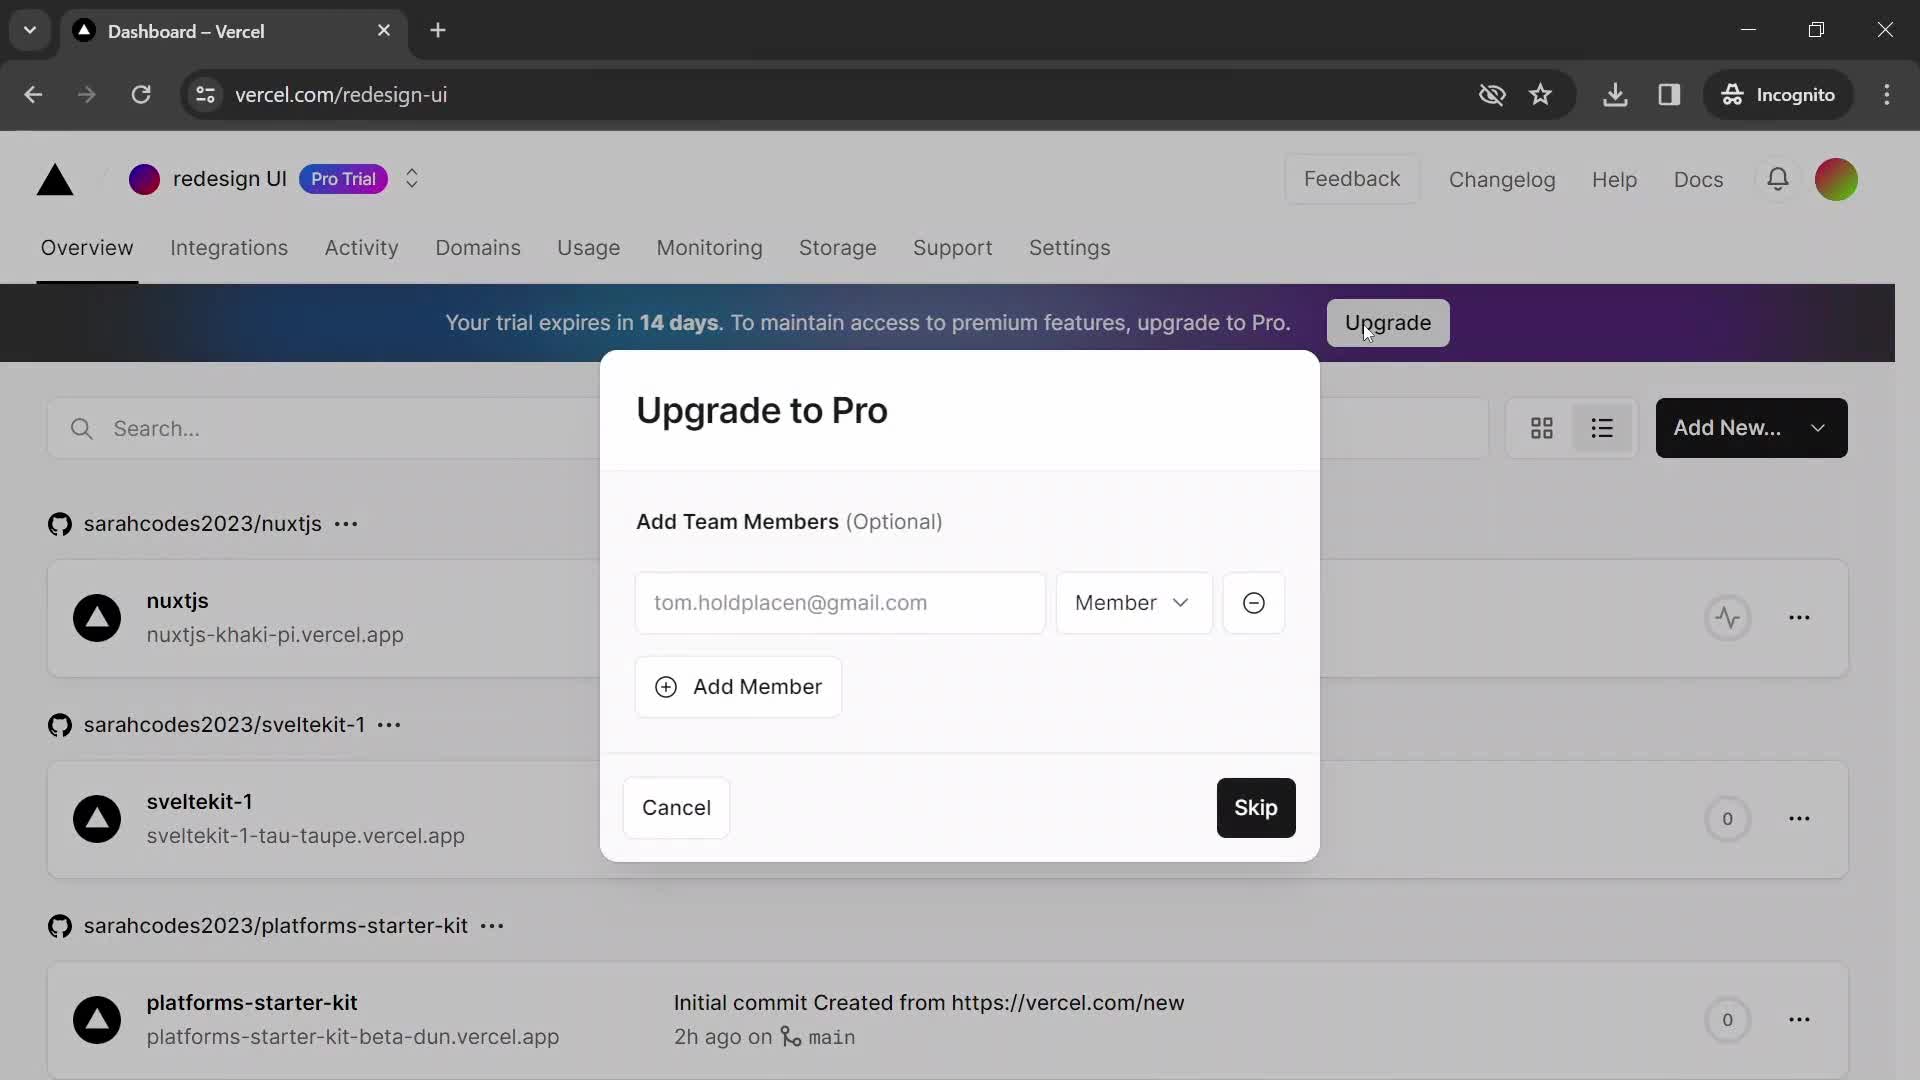Click the Cancel button in modal
1920x1080 pixels.
pos(675,807)
